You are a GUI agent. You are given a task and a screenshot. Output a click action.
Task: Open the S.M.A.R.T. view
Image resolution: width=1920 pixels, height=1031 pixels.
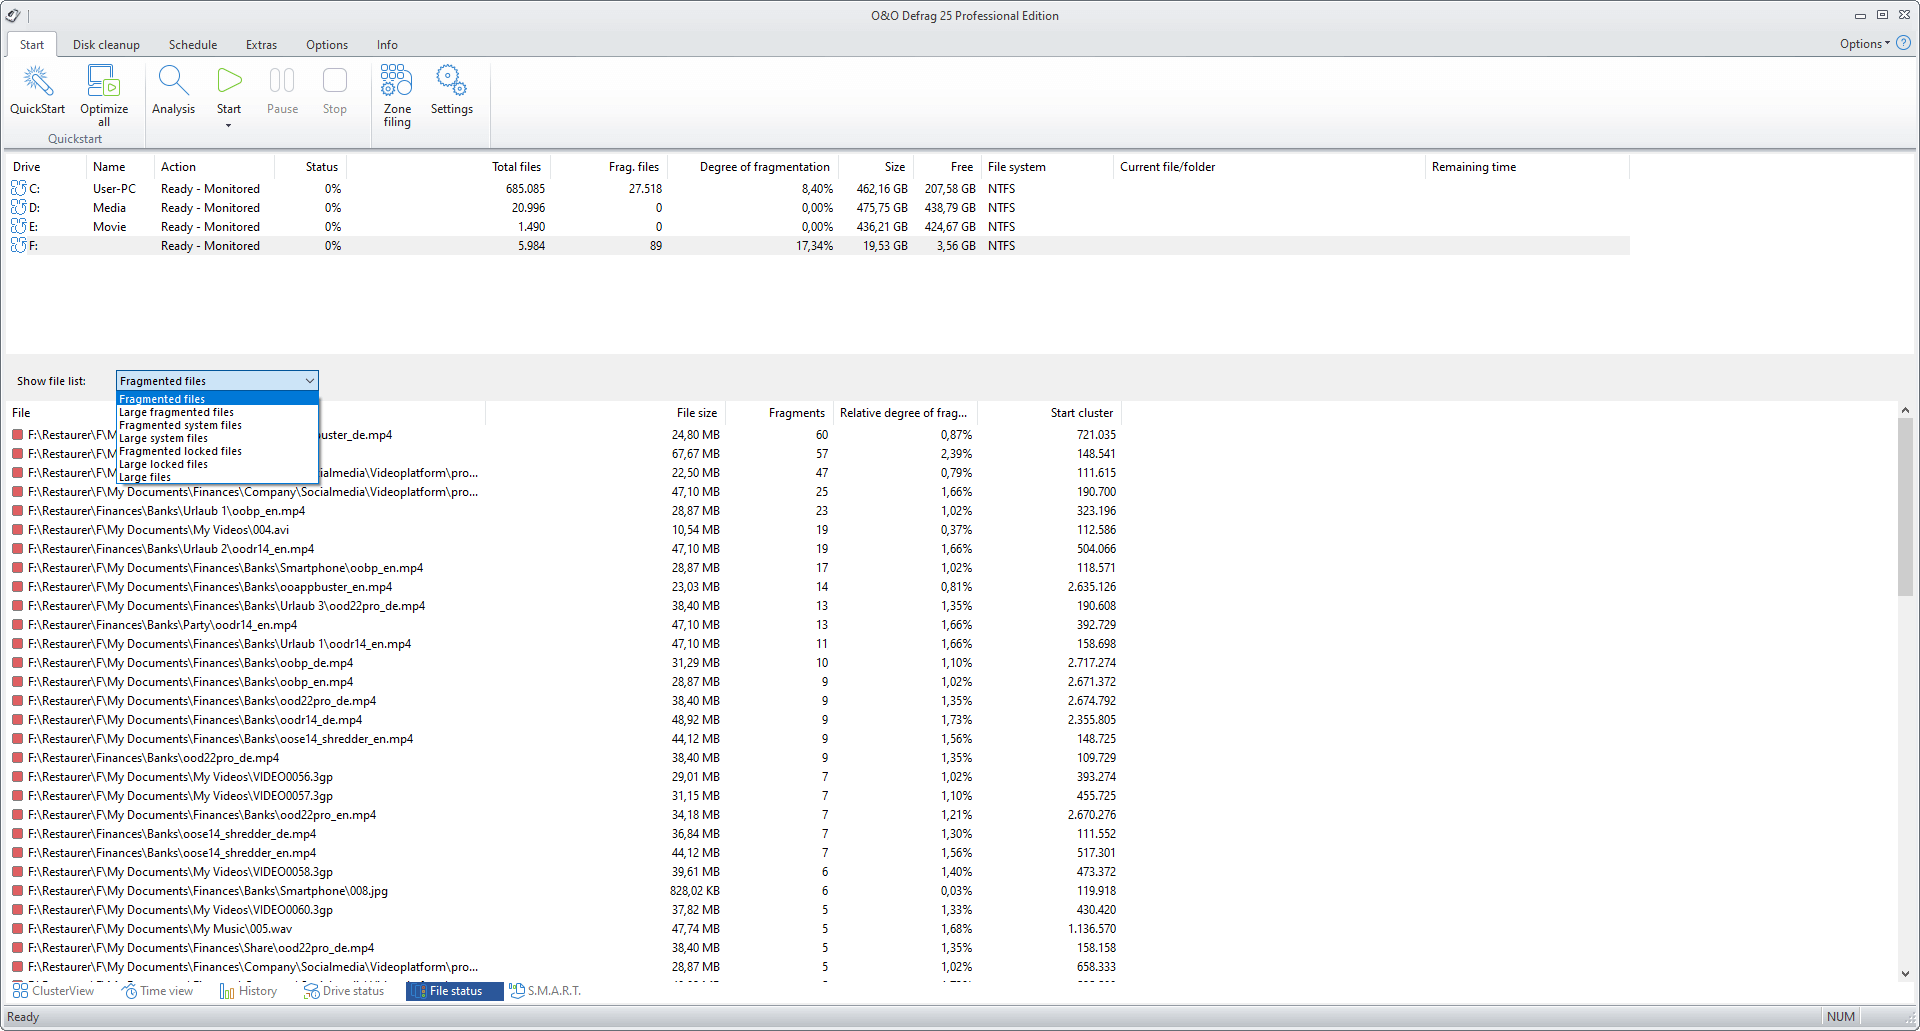pos(545,991)
